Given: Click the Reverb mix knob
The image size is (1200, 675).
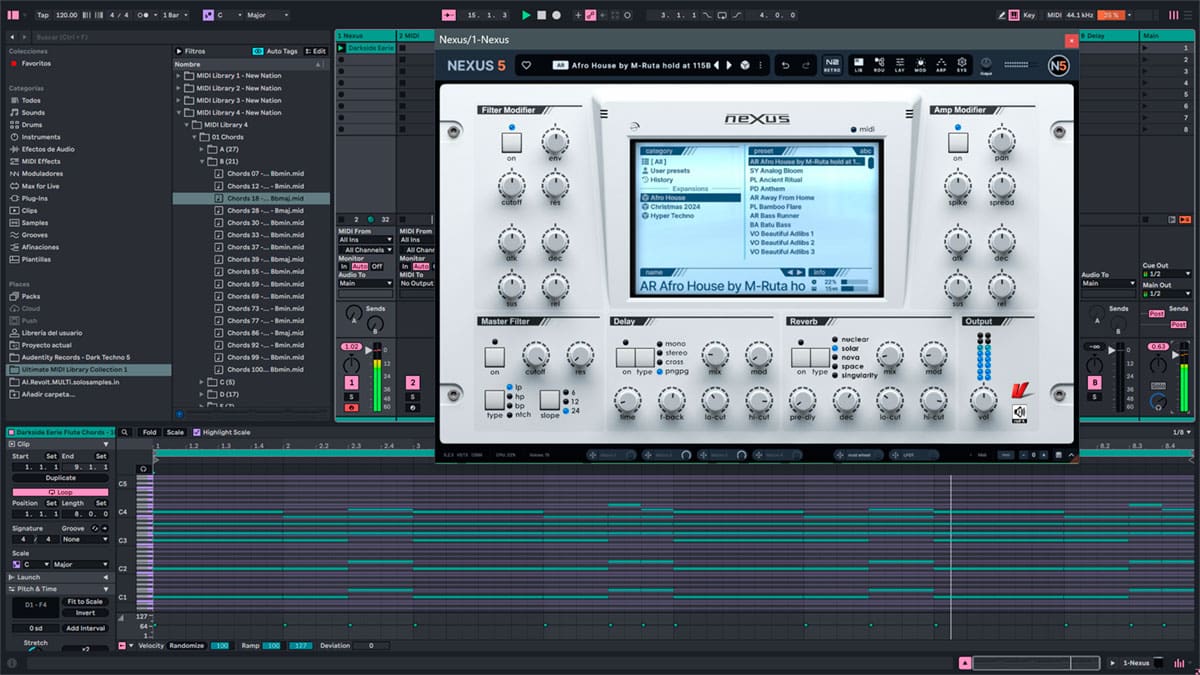Looking at the screenshot, I should (889, 354).
